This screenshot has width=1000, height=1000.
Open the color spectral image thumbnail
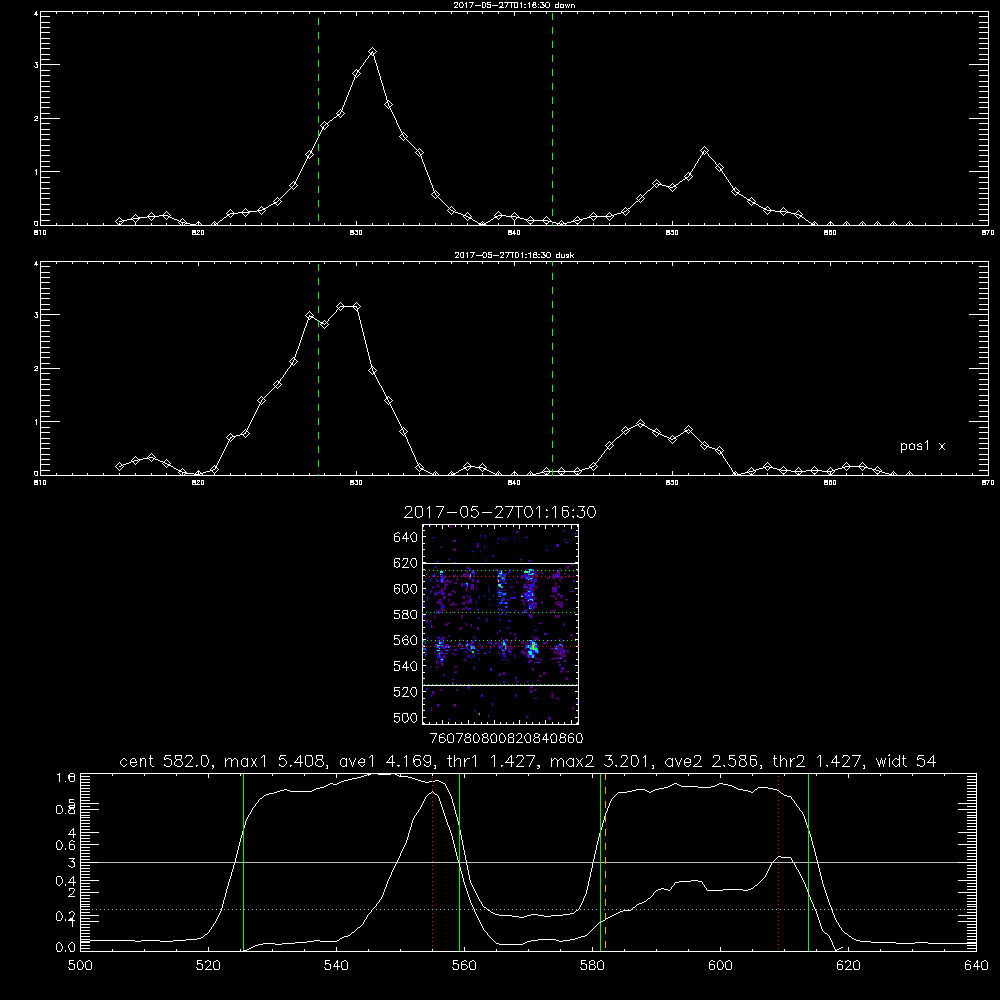pos(500,624)
